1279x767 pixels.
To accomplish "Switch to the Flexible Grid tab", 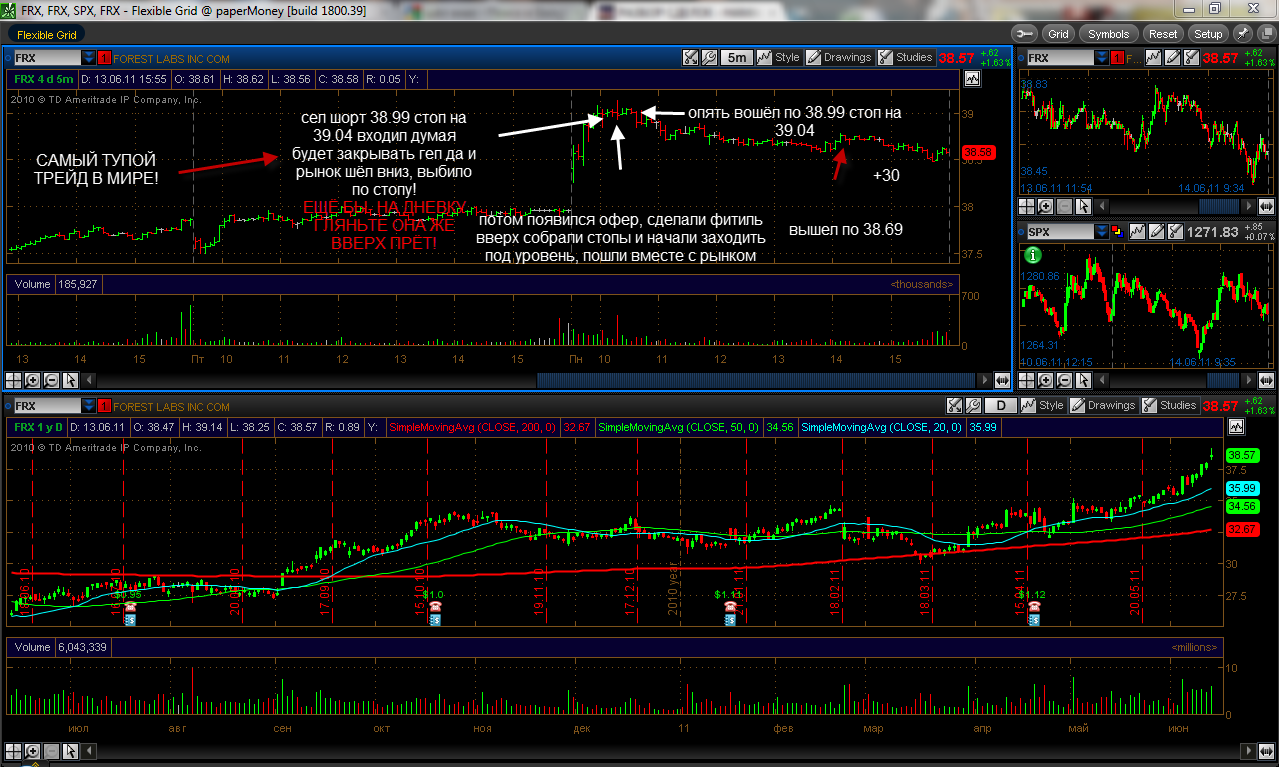I will (47, 34).
